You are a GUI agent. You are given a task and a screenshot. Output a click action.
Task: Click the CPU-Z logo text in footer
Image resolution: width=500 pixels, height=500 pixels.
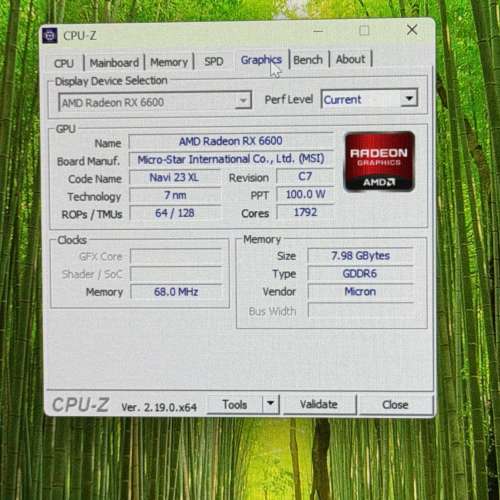click(80, 405)
